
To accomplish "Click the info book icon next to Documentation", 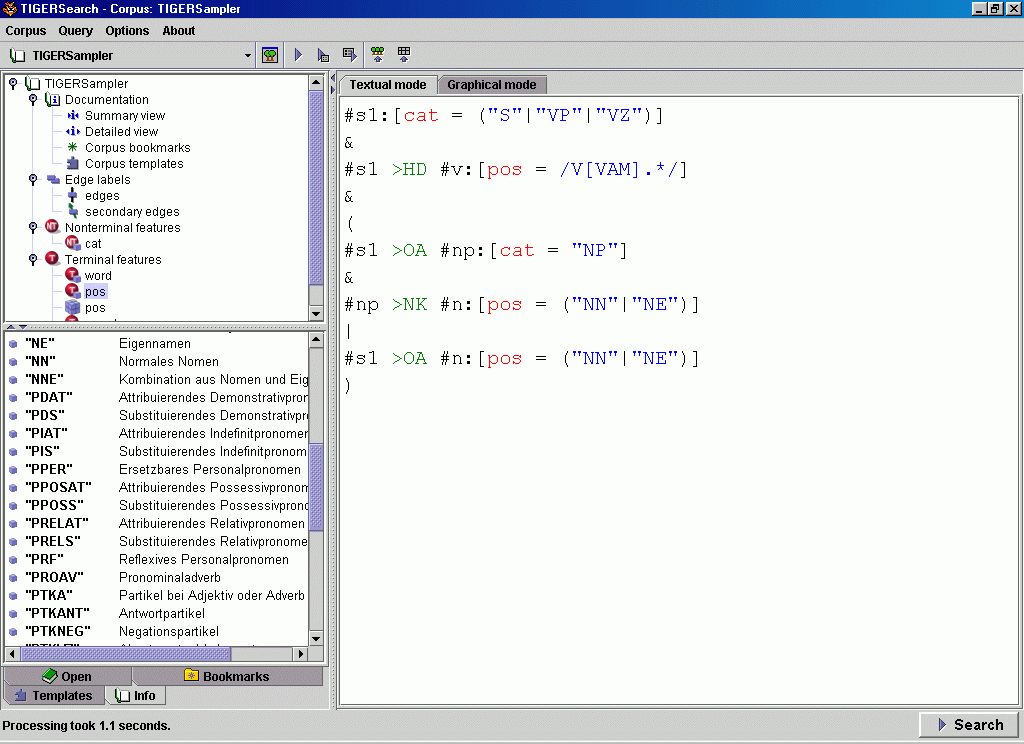I will 52,99.
